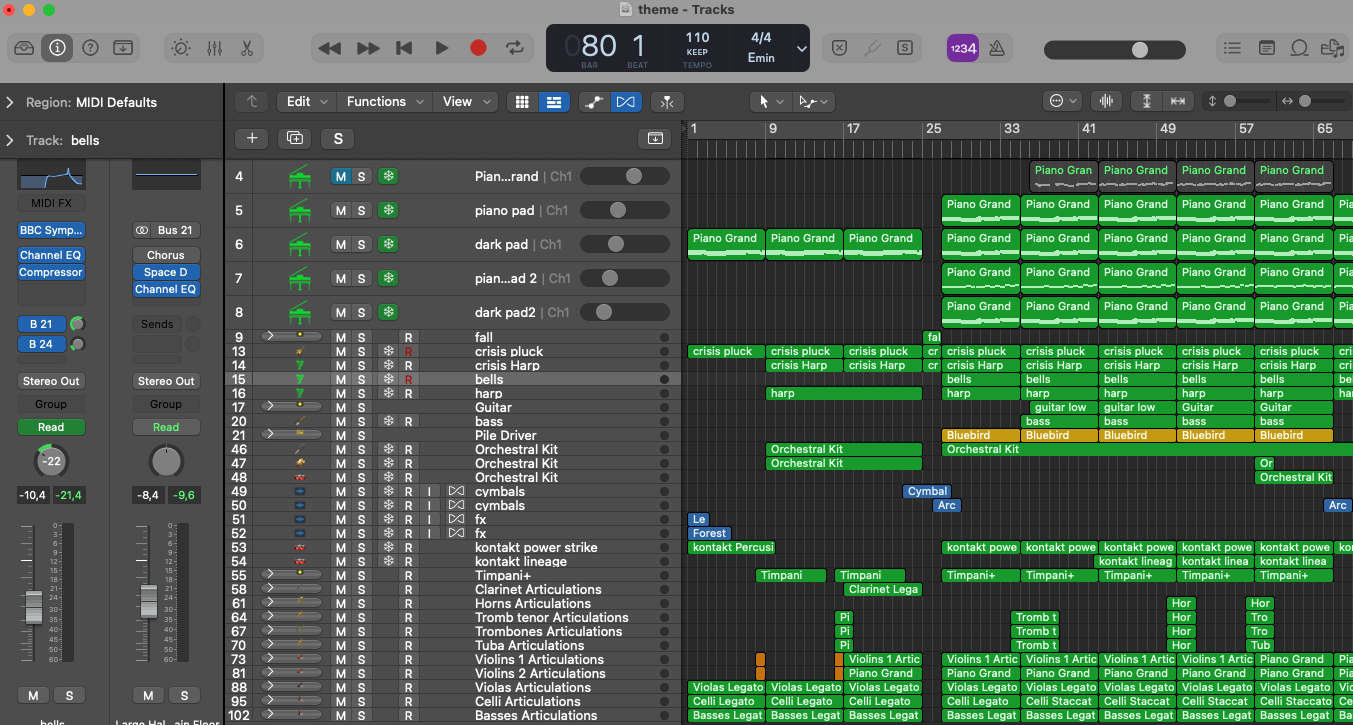Click the Channel EQ plugin on bells strip
The height and width of the screenshot is (725, 1353).
pos(51,255)
